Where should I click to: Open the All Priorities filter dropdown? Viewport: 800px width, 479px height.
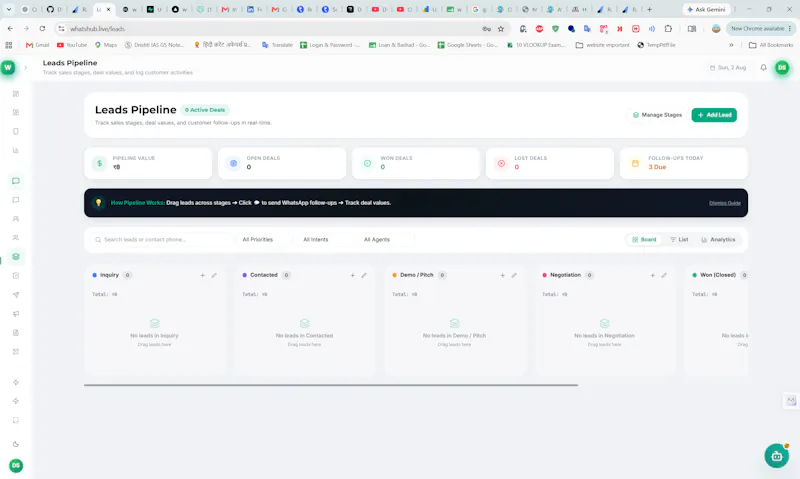click(x=263, y=239)
